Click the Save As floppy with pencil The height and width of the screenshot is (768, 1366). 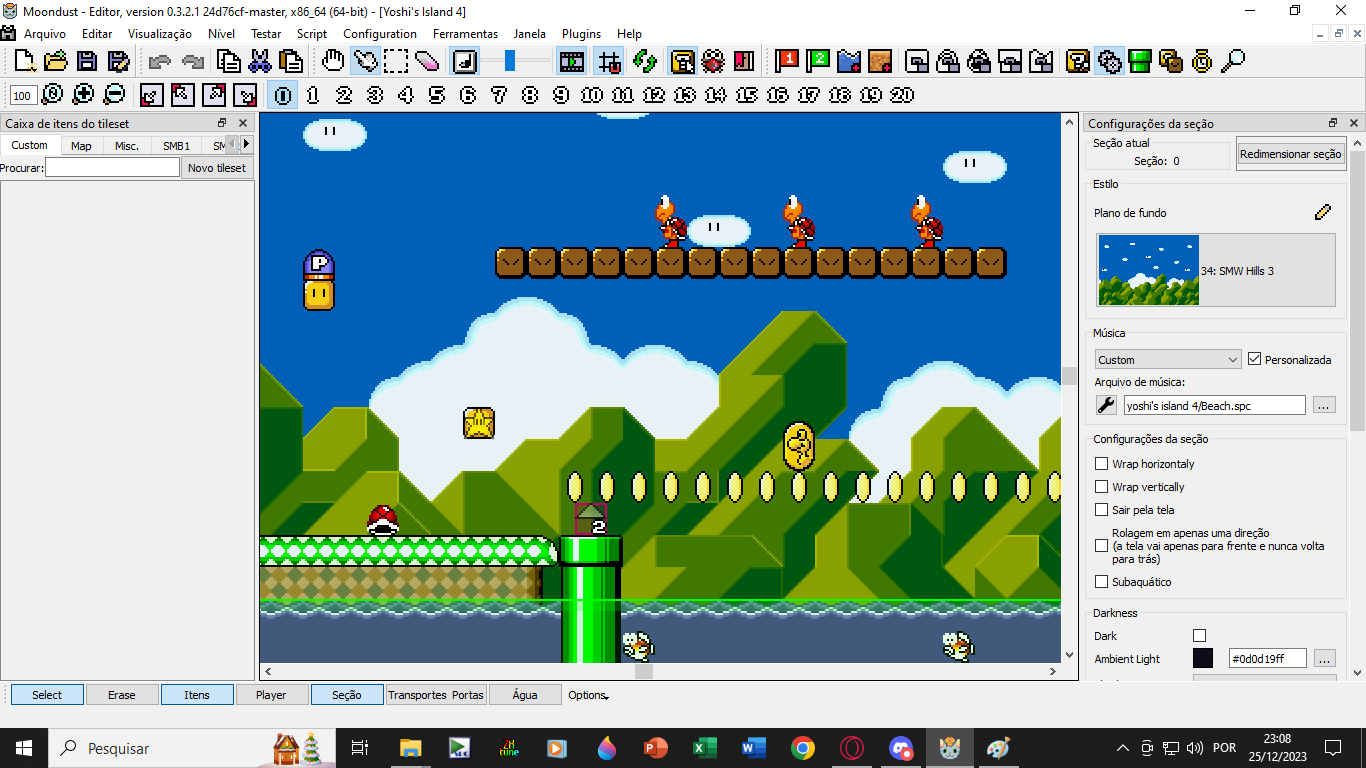pos(119,61)
